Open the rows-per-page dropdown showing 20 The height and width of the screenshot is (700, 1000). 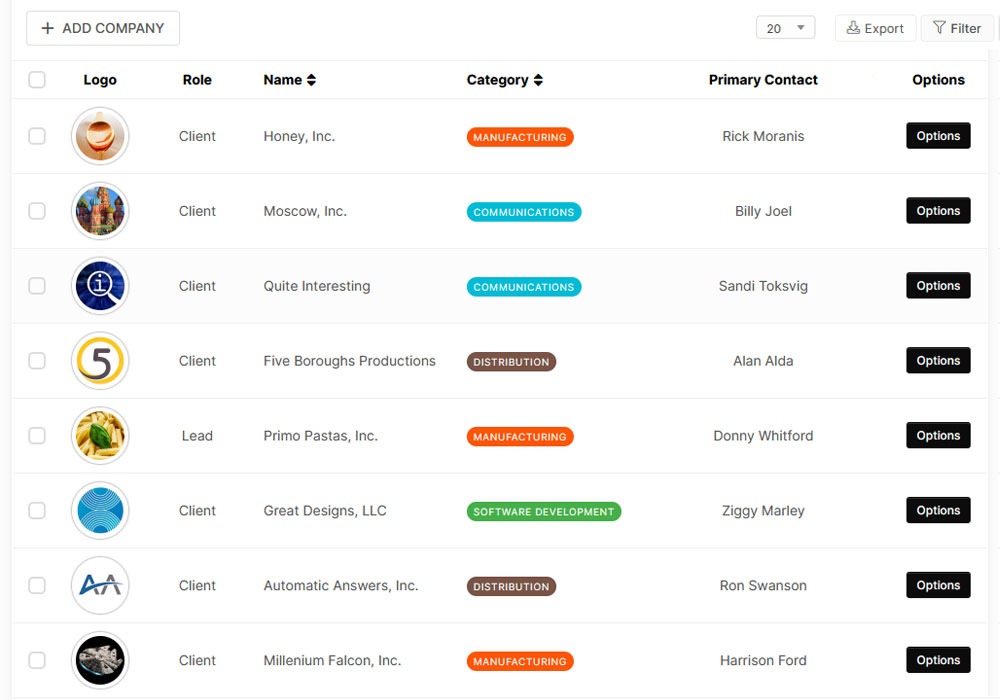tap(785, 28)
